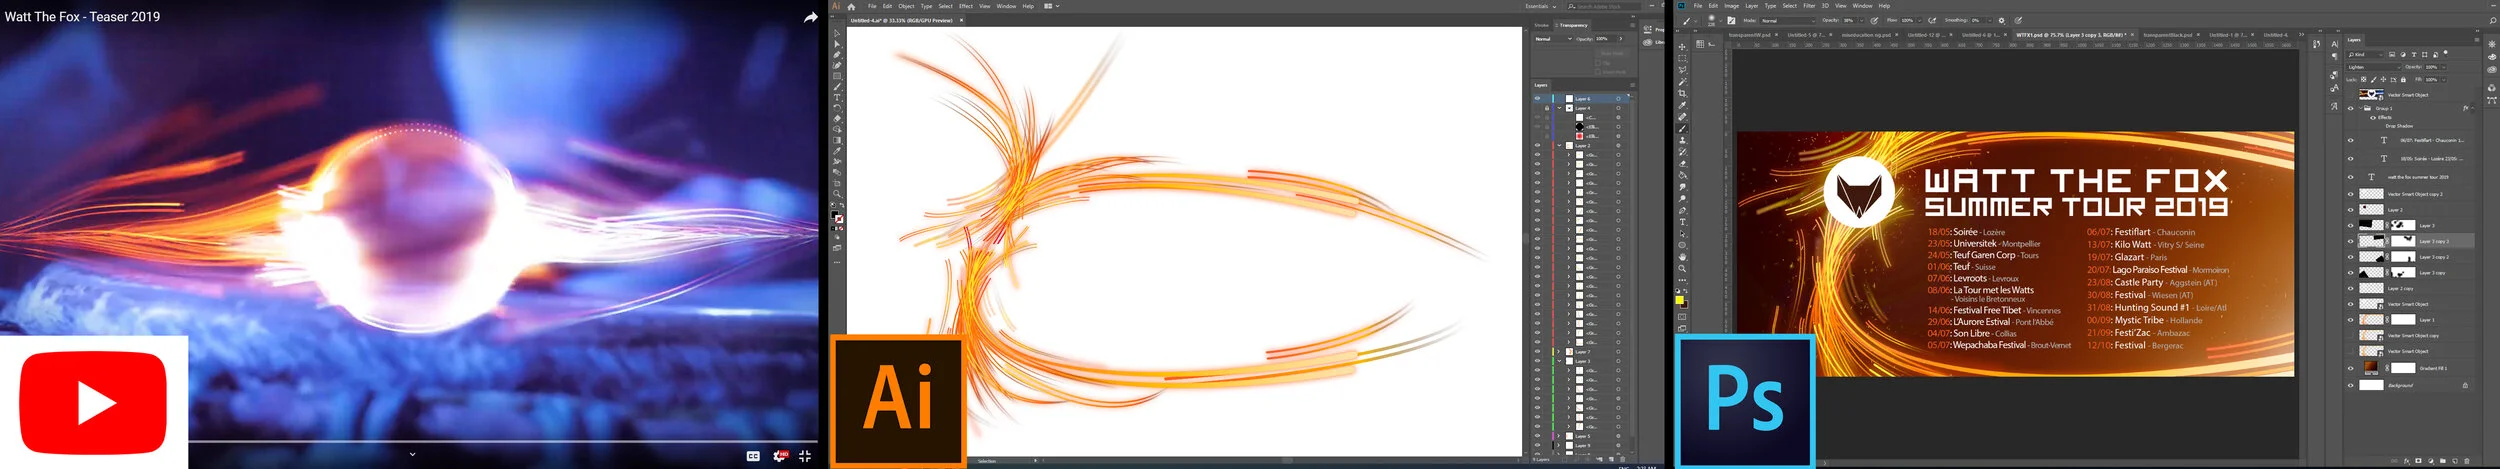This screenshot has height=469, width=2500.
Task: Seek on the YouTube progress bar
Action: 503,441
